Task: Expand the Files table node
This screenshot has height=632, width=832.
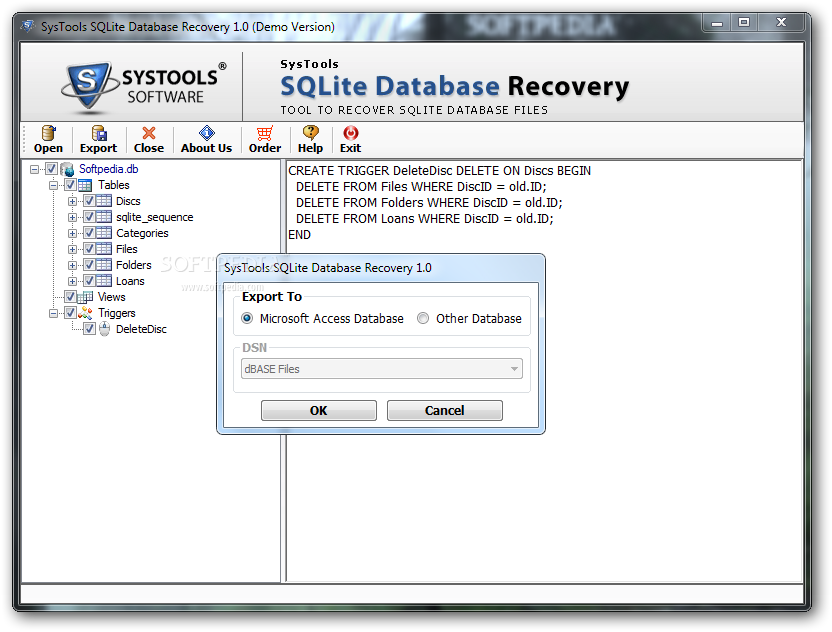Action: [x=72, y=249]
